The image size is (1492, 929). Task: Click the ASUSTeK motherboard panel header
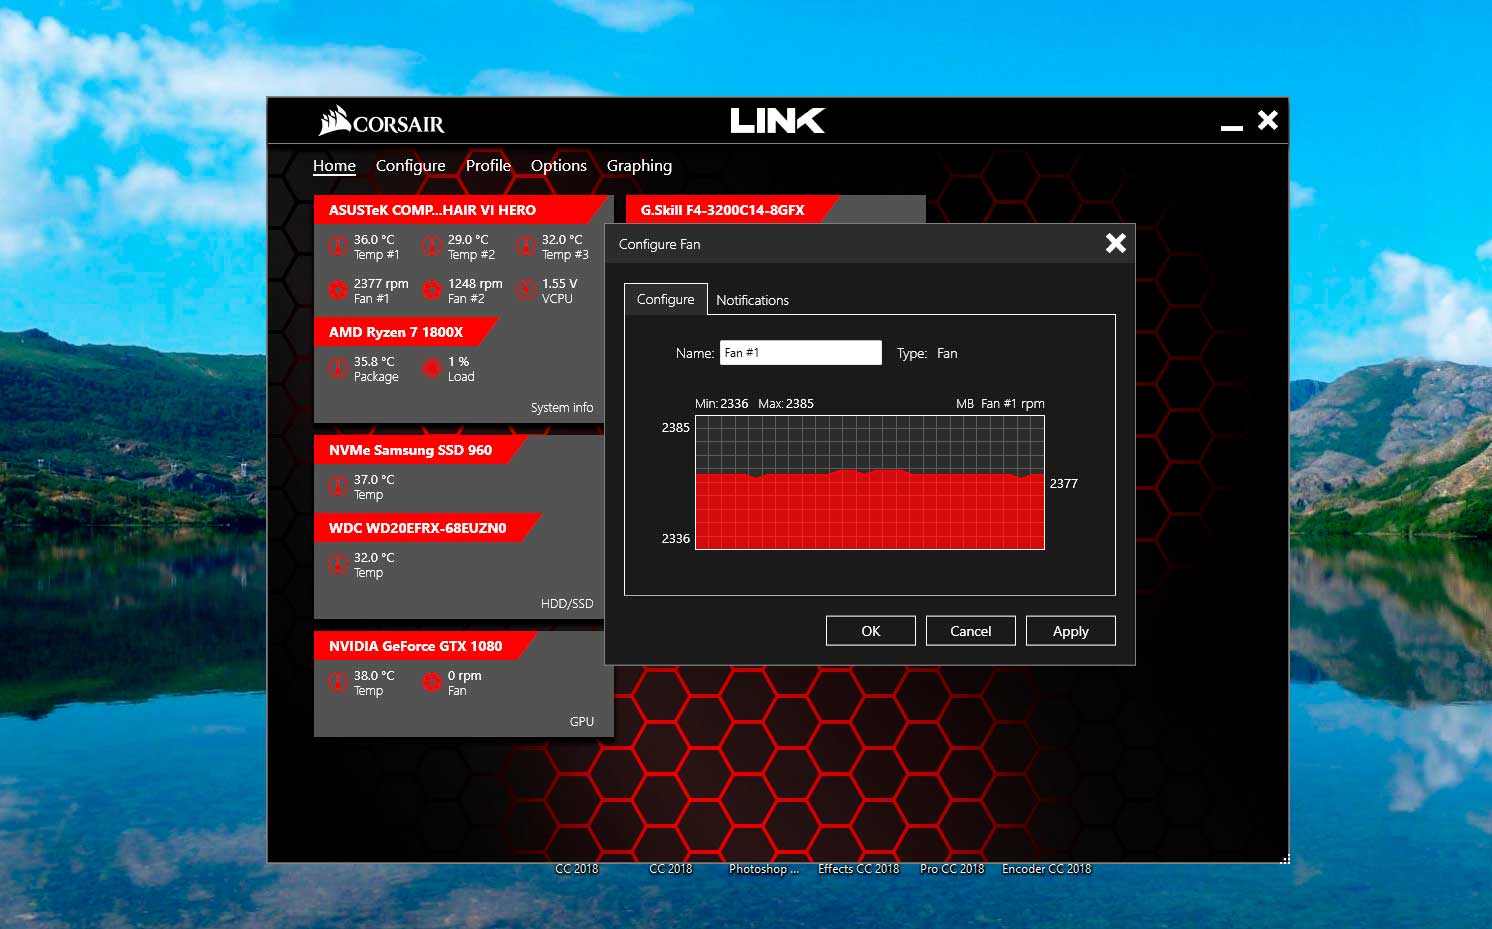[x=462, y=210]
